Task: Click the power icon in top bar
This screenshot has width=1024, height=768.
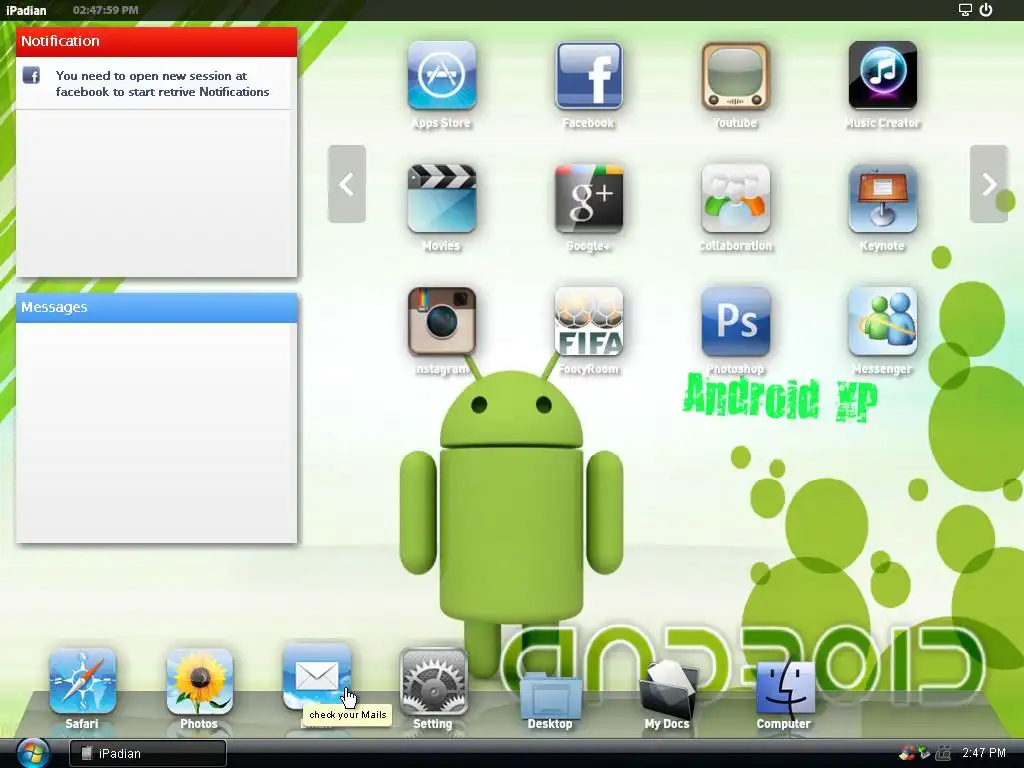Action: coord(986,10)
